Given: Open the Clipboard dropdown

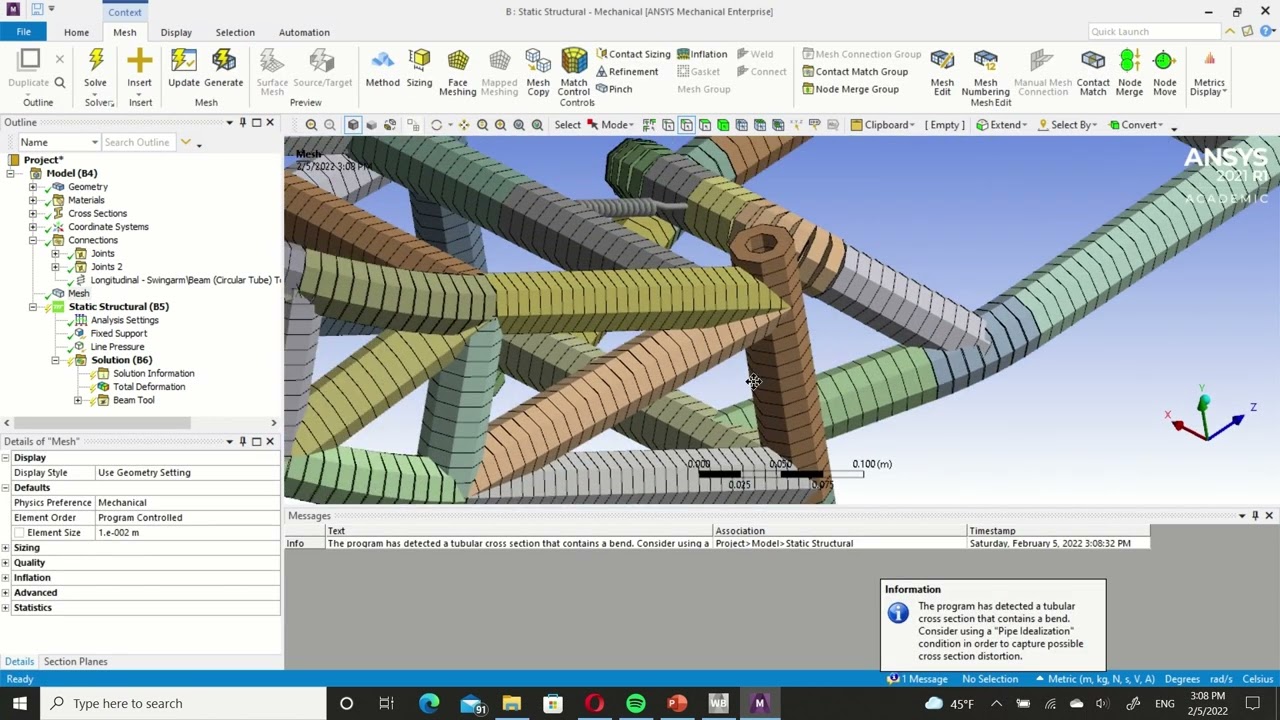Looking at the screenshot, I should coord(882,125).
